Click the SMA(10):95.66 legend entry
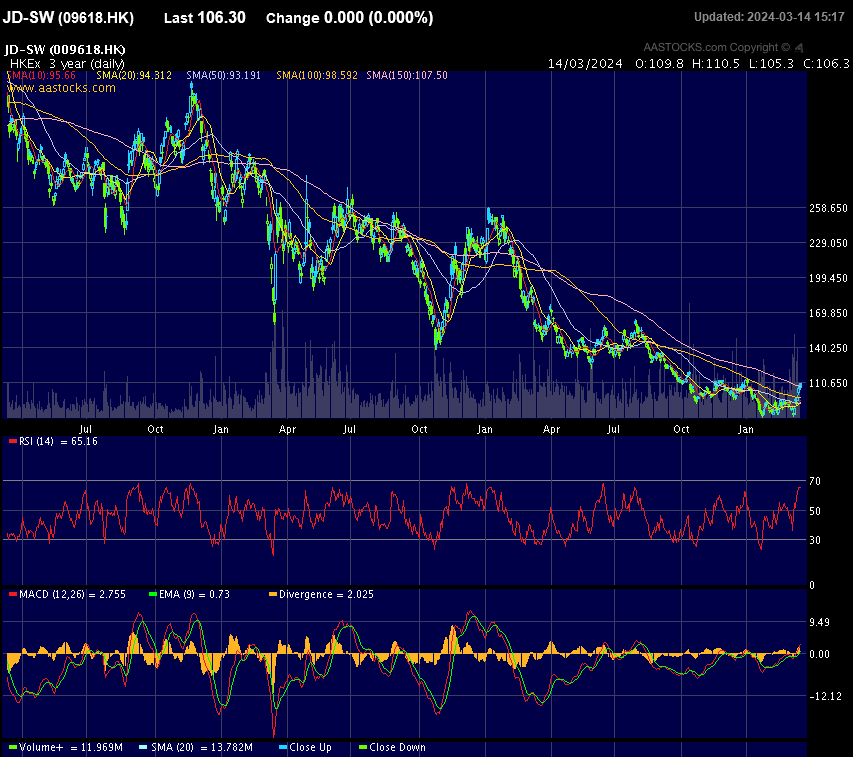 41,75
